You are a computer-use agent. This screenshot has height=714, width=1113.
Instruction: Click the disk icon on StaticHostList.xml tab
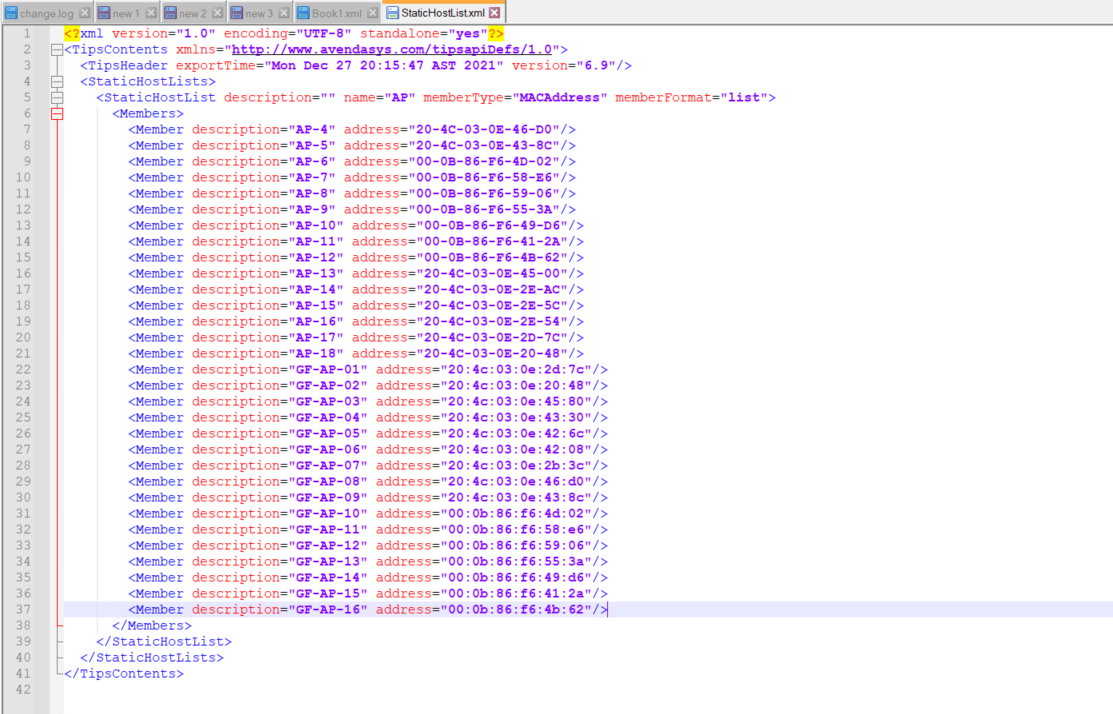[x=393, y=13]
